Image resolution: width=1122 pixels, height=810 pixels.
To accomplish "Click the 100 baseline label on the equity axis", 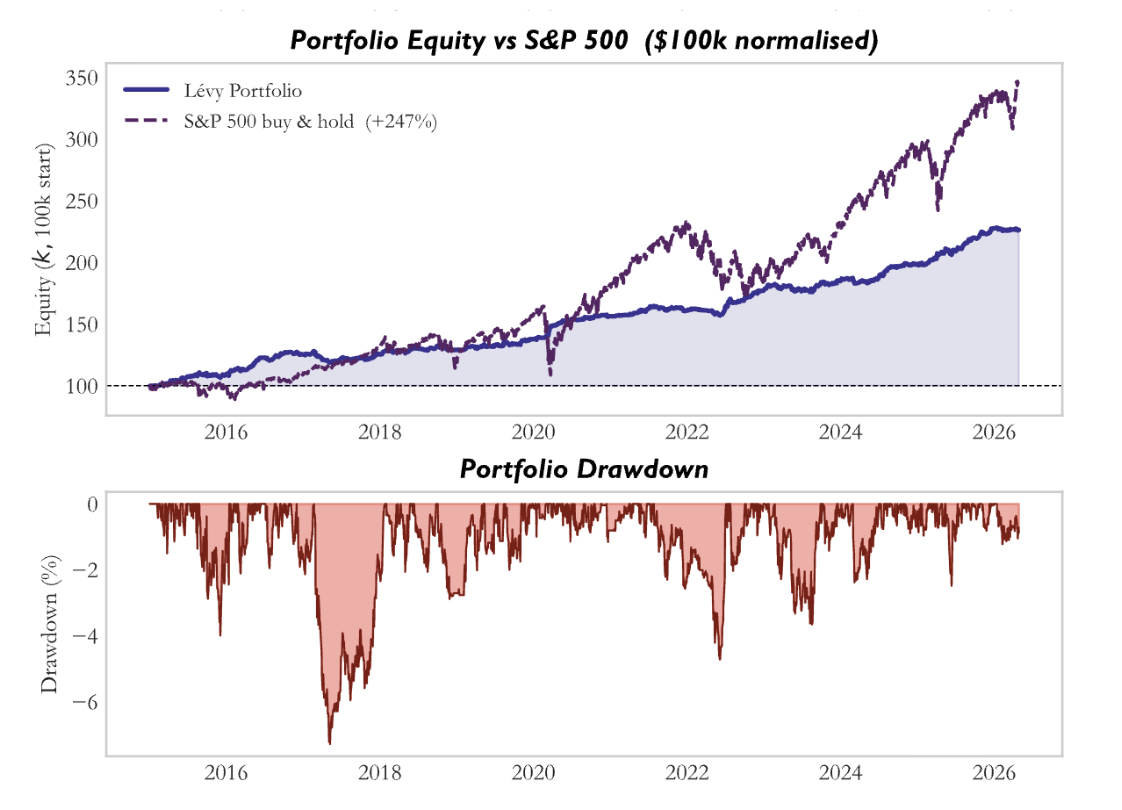I will point(82,386).
